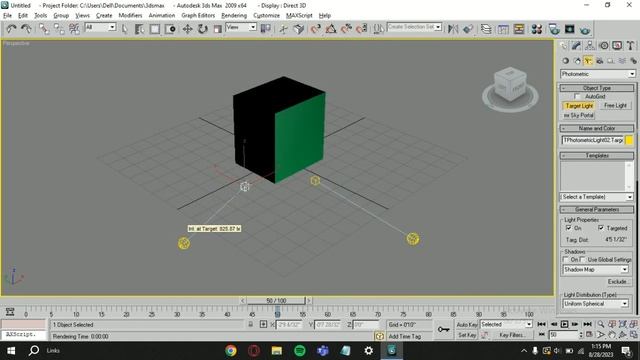The height and width of the screenshot is (360, 640).
Task: Toggle the selection lock icon
Action: [x=251, y=324]
